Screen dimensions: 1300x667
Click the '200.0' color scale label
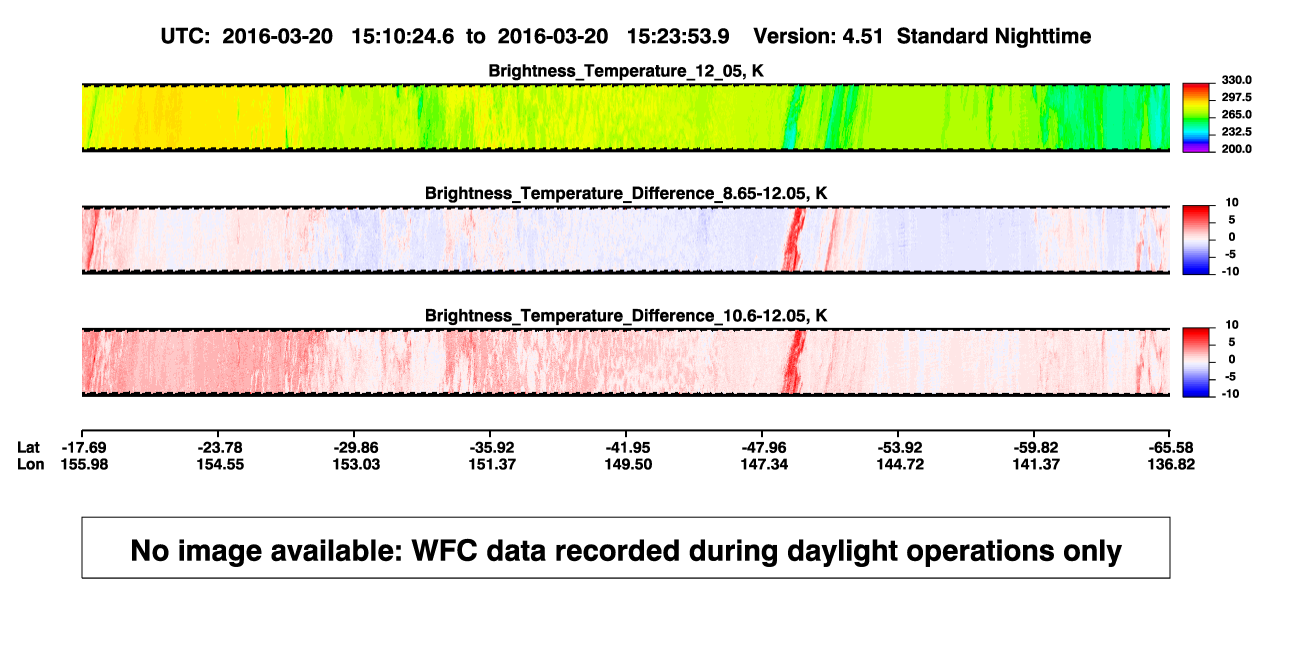(1237, 148)
